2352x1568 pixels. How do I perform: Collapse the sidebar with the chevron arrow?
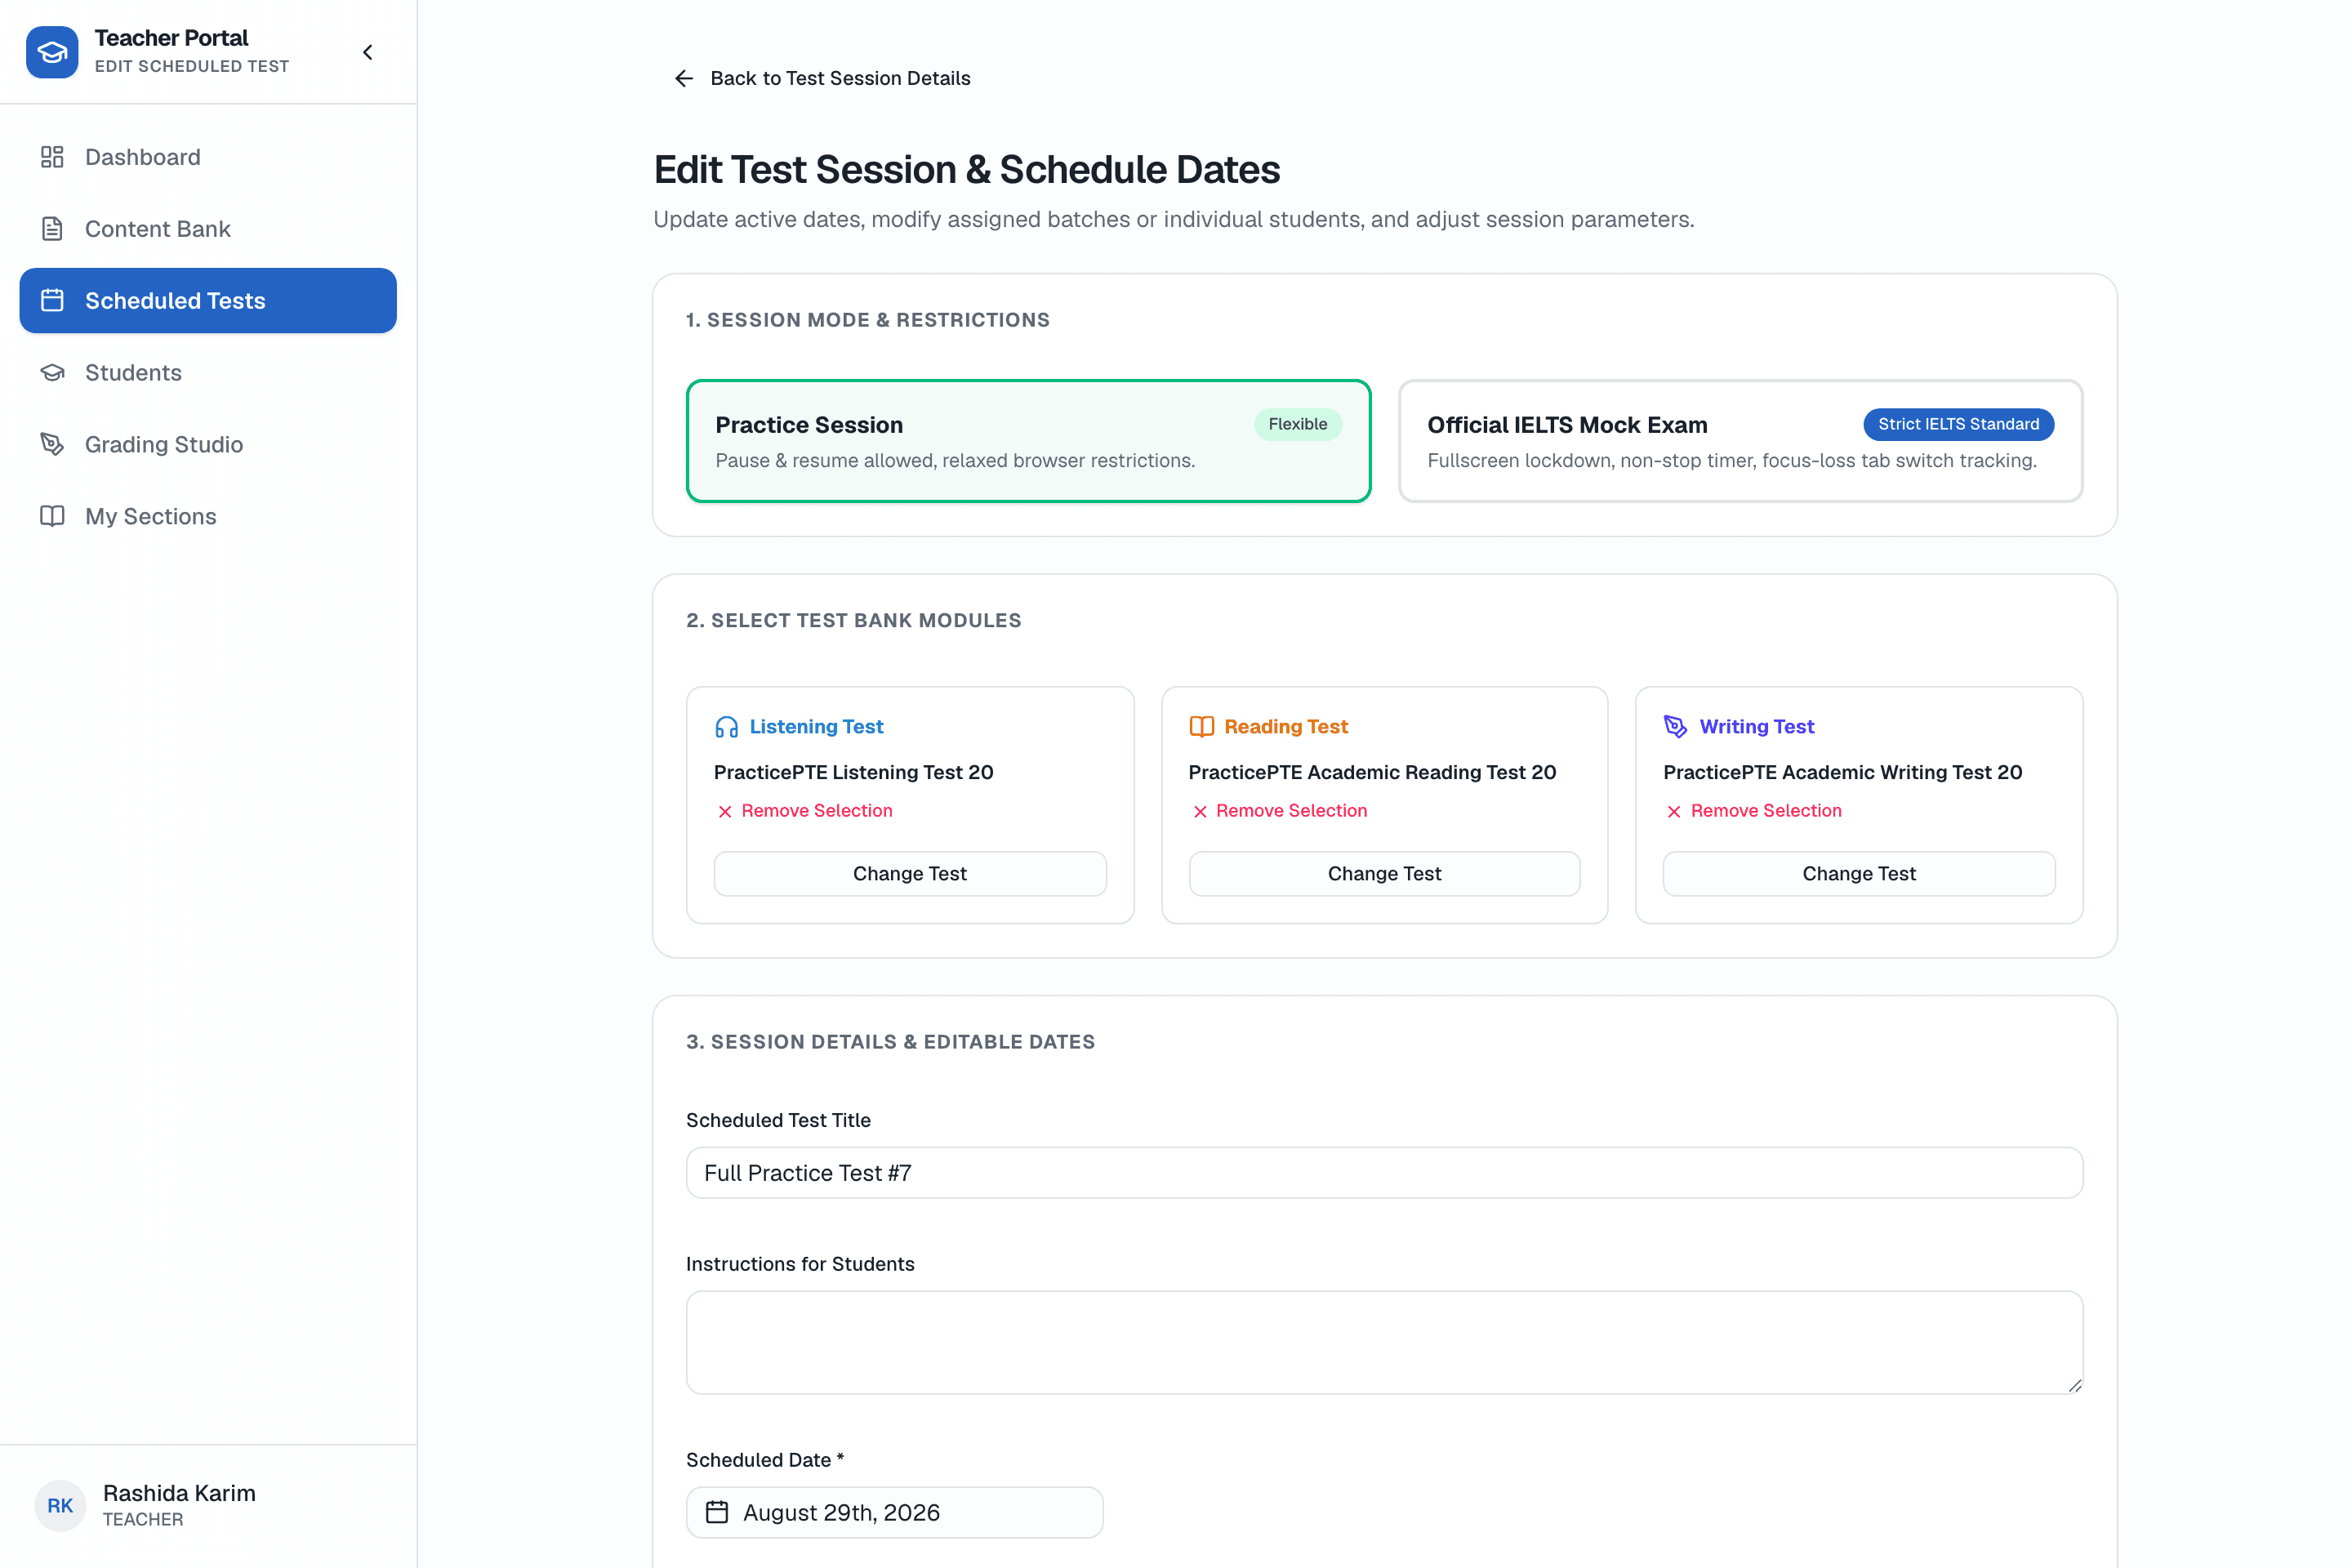368,52
